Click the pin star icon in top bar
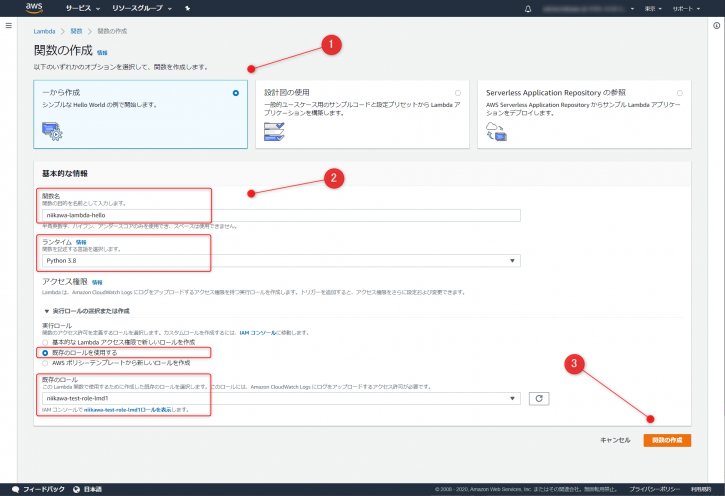Viewport: 725px width, 496px height. point(187,8)
